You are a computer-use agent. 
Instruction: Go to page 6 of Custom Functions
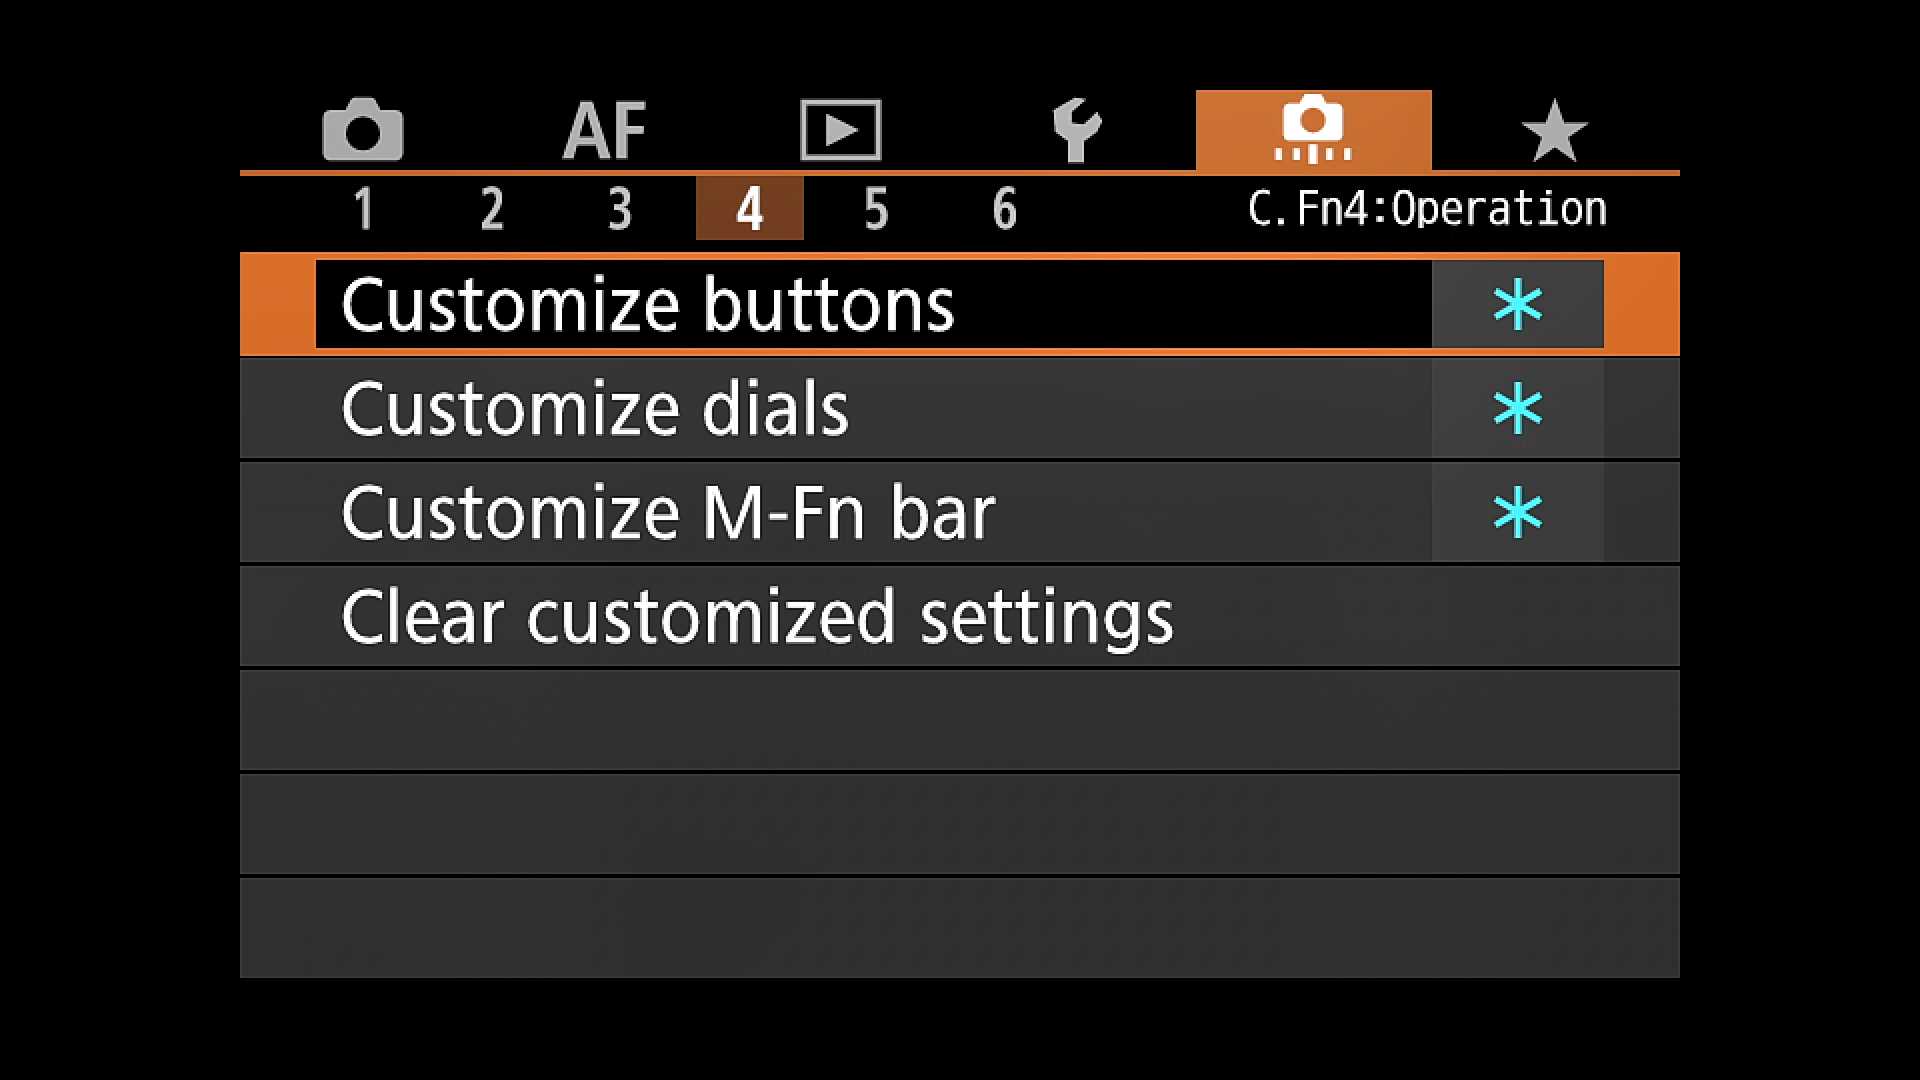tap(1004, 209)
